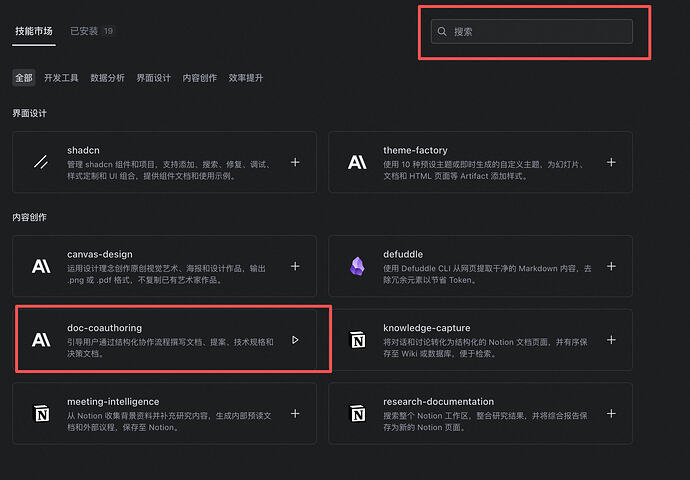Open the defuddle skill title
The width and height of the screenshot is (690, 480).
point(403,254)
